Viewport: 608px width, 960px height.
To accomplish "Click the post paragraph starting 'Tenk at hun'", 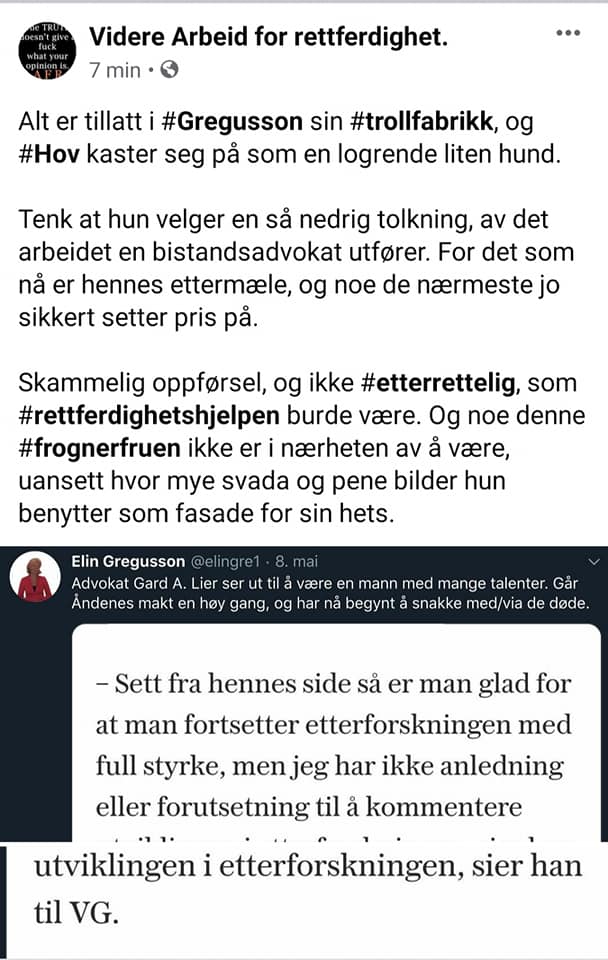I will click(x=296, y=269).
